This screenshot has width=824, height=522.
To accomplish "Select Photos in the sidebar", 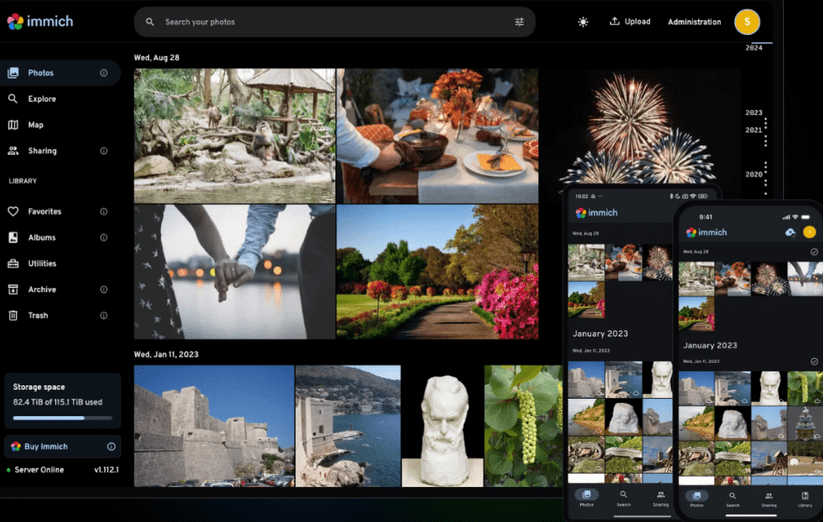I will 60,73.
